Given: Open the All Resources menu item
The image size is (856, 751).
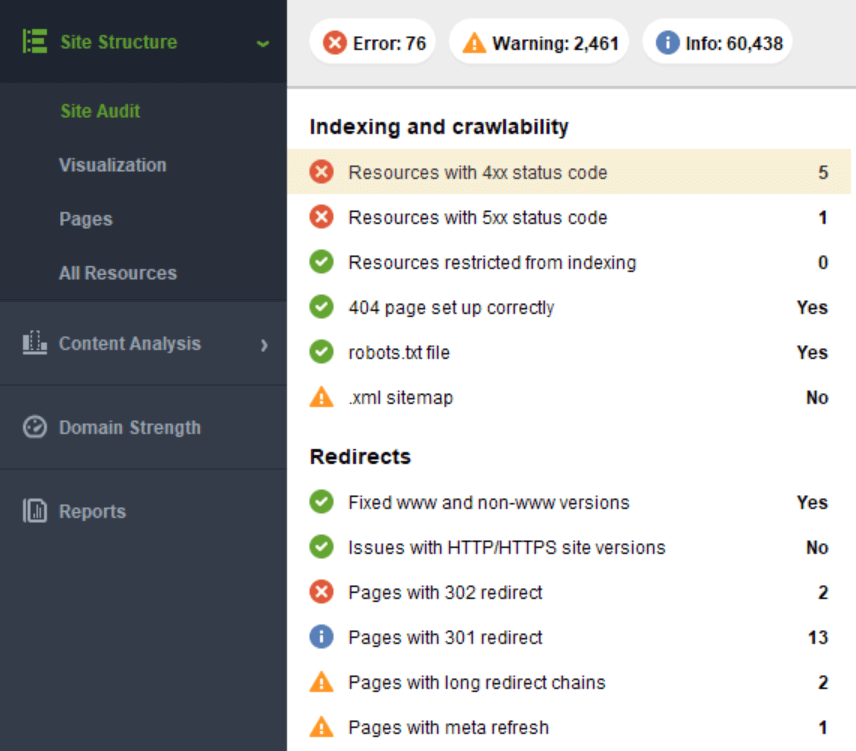Looking at the screenshot, I should pyautogui.click(x=118, y=273).
